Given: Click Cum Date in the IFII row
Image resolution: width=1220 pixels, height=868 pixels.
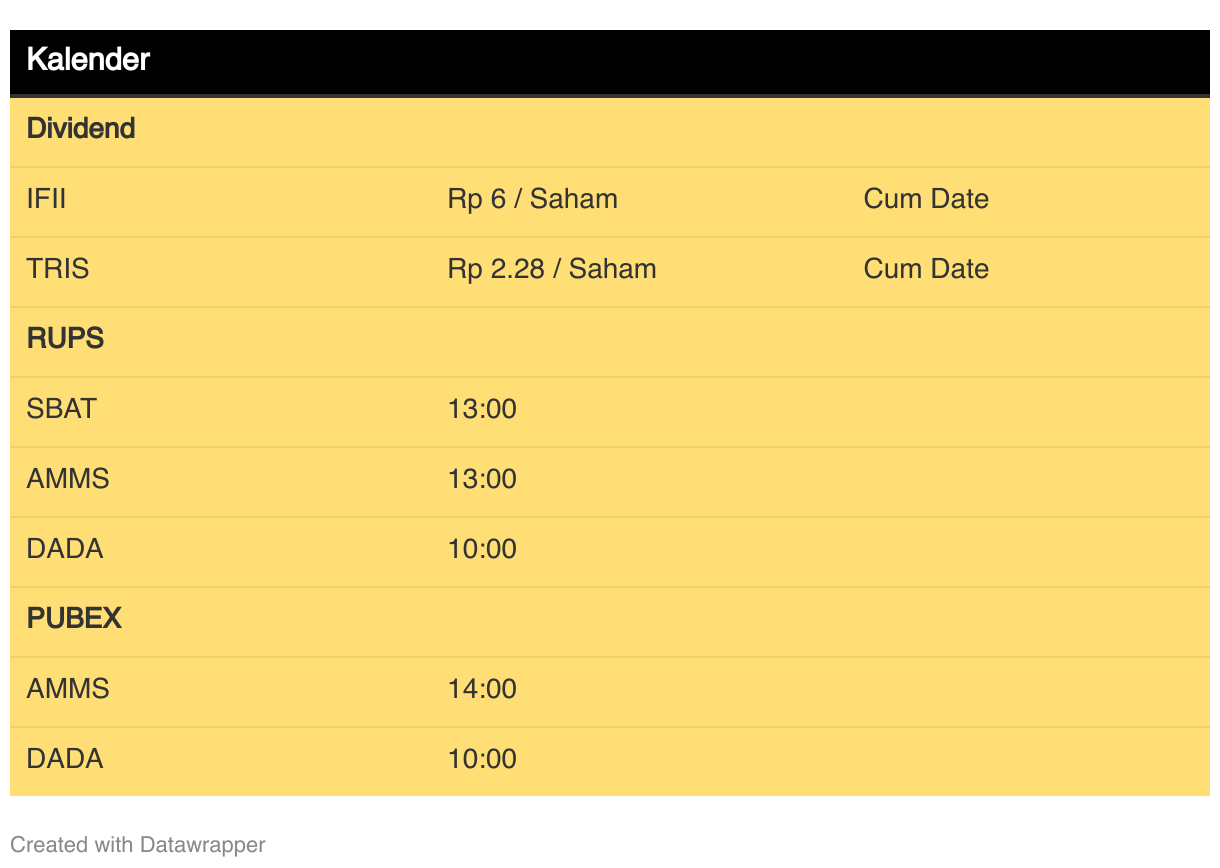Looking at the screenshot, I should tap(926, 199).
